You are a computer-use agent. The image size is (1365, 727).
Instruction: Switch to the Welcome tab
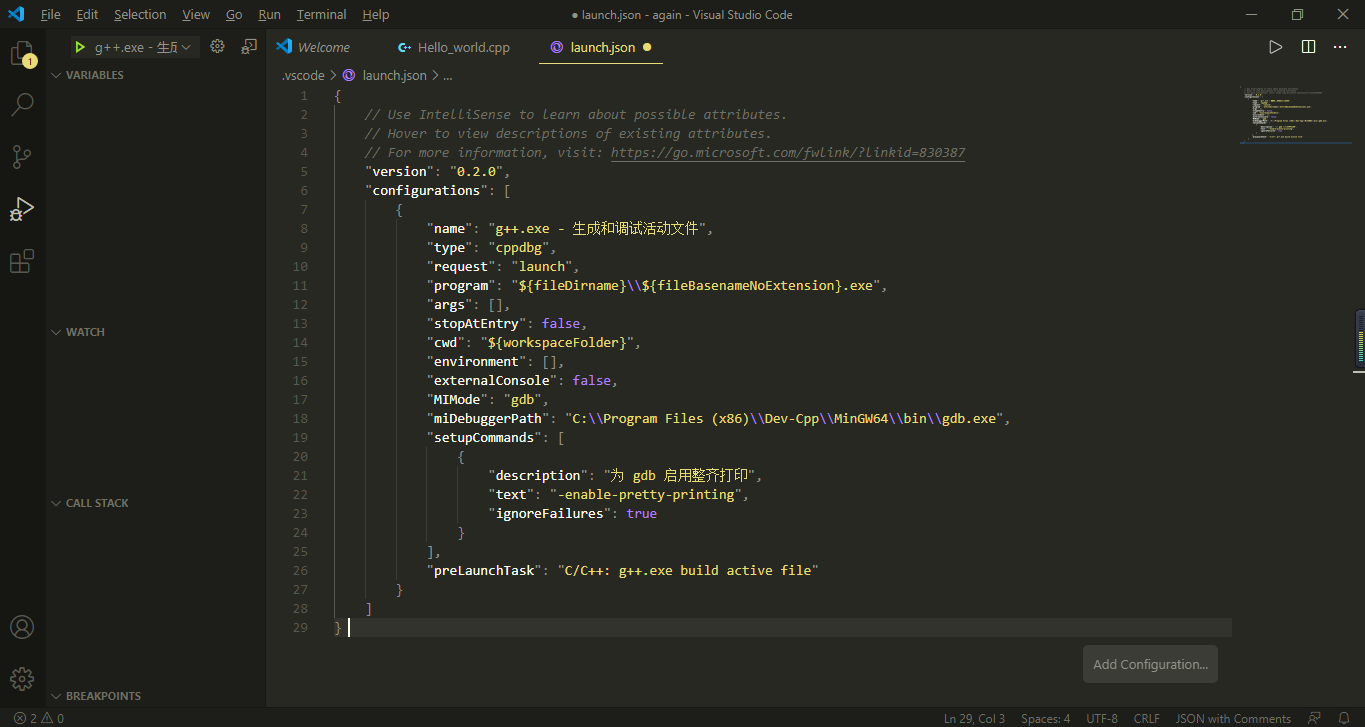click(x=323, y=47)
